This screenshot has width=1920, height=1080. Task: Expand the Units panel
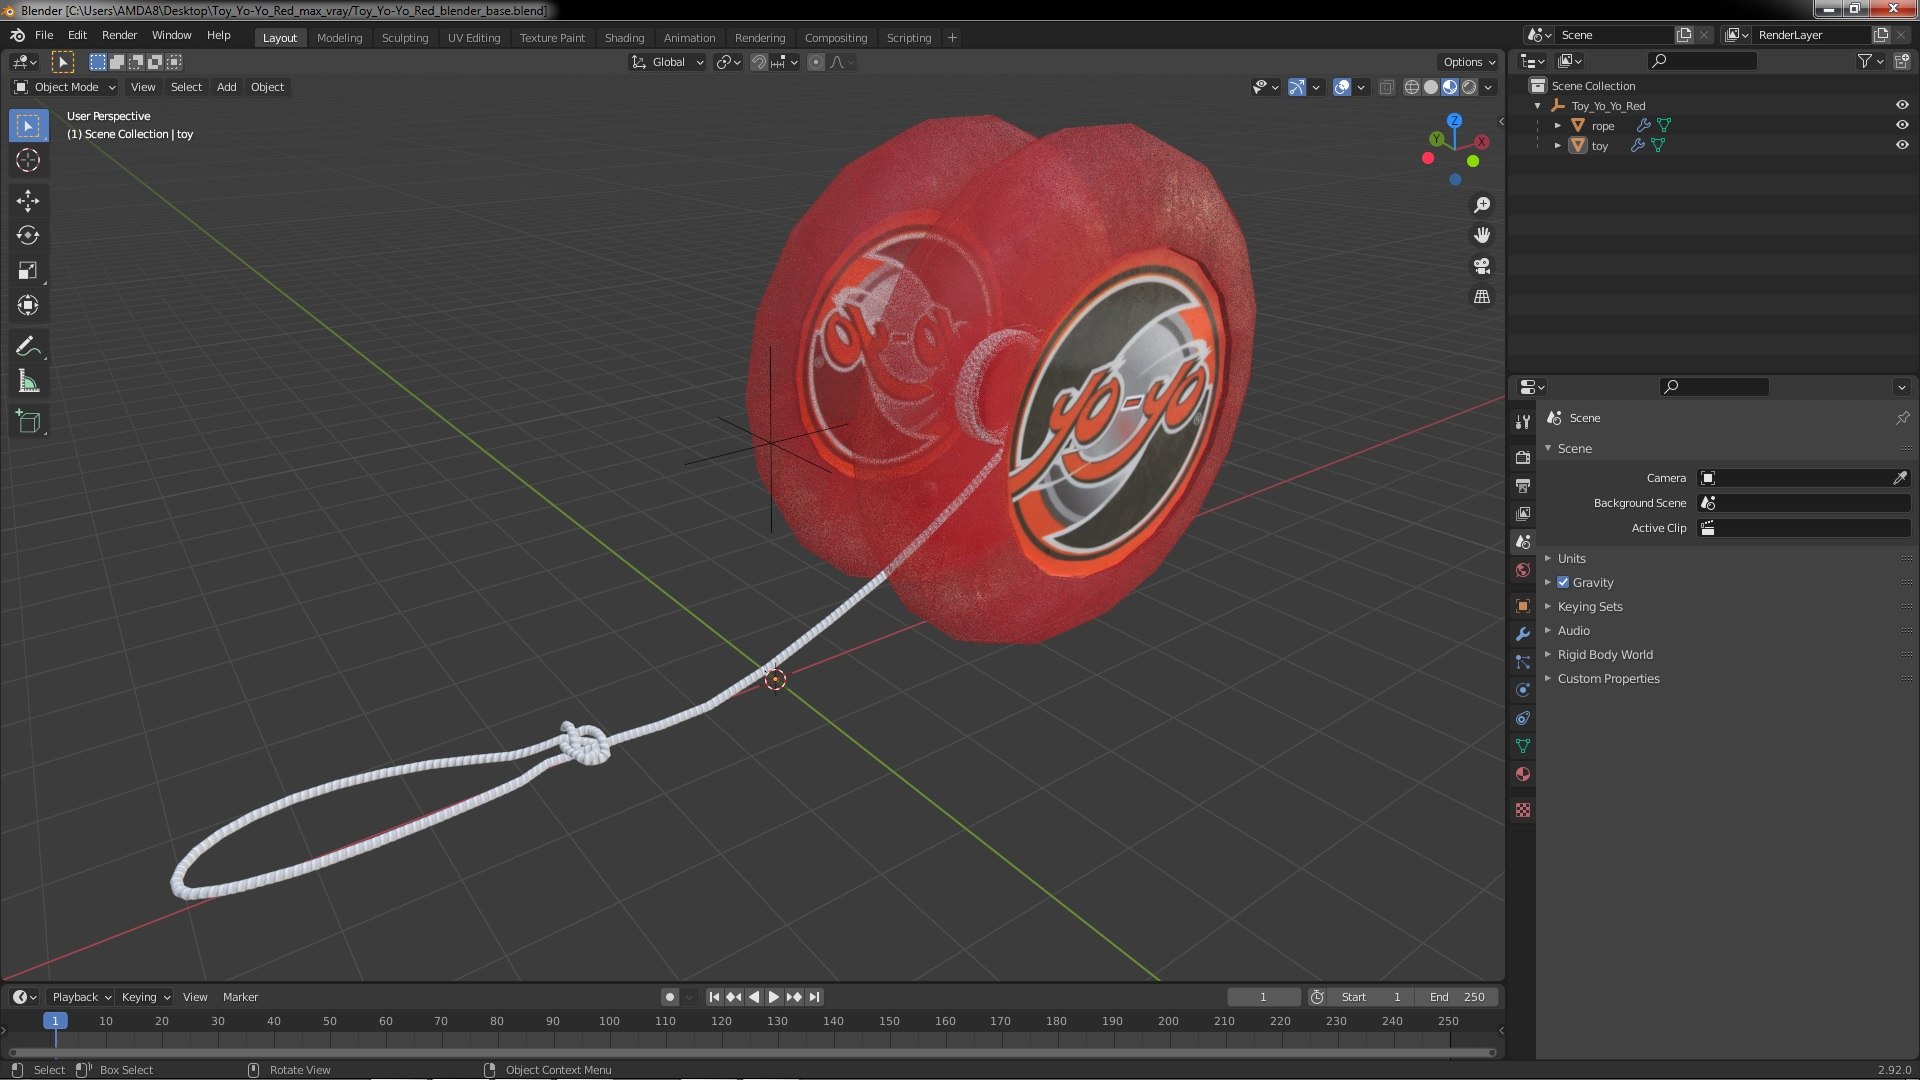coord(1571,559)
